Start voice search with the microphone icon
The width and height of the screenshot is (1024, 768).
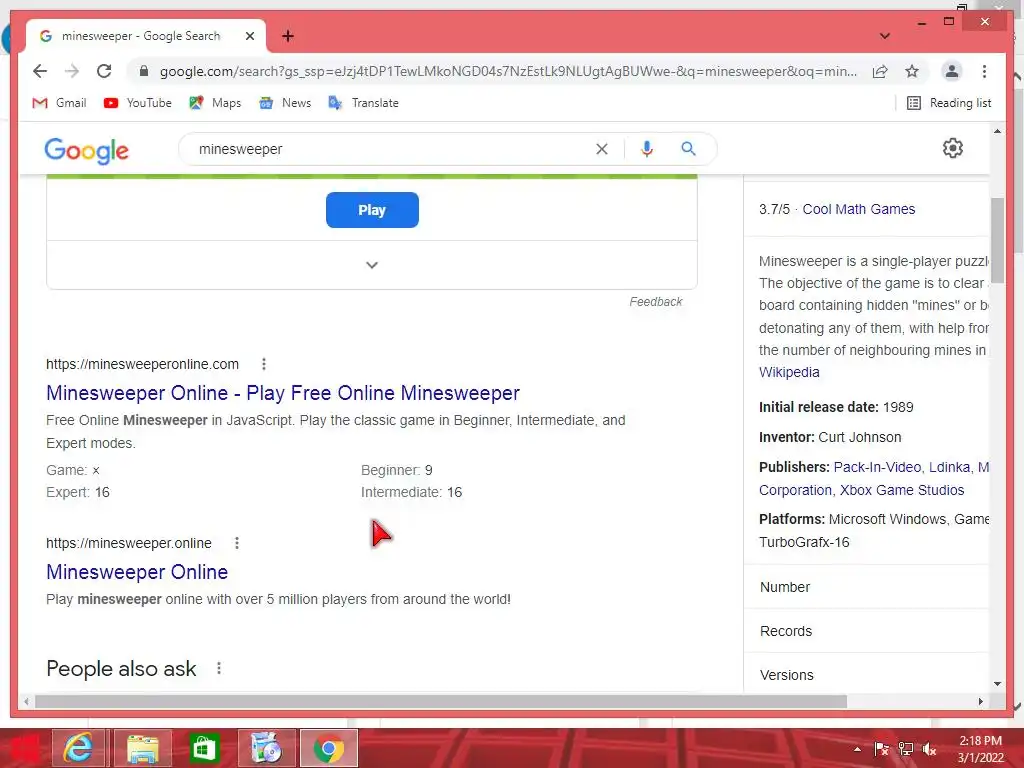pyautogui.click(x=647, y=149)
